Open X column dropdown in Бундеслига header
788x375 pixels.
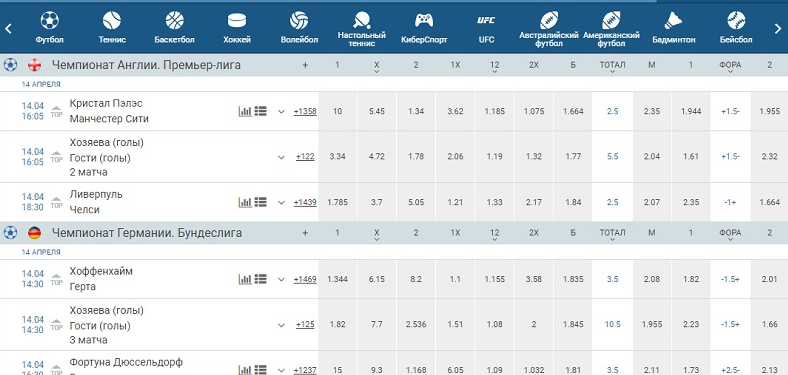point(376,234)
